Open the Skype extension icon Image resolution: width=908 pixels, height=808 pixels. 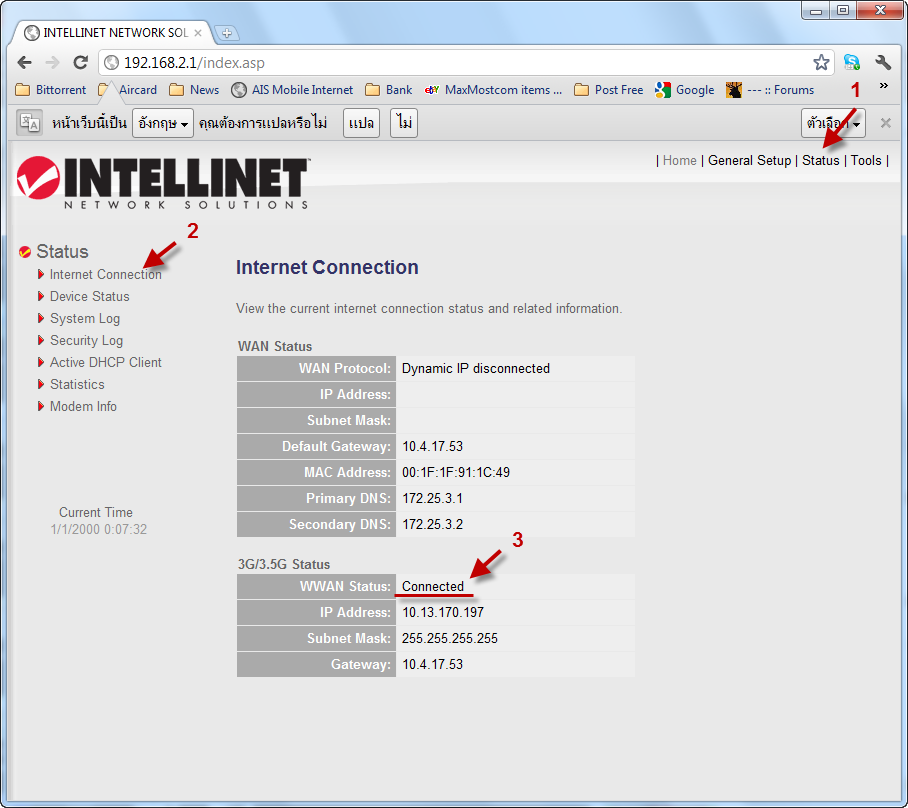pos(852,62)
